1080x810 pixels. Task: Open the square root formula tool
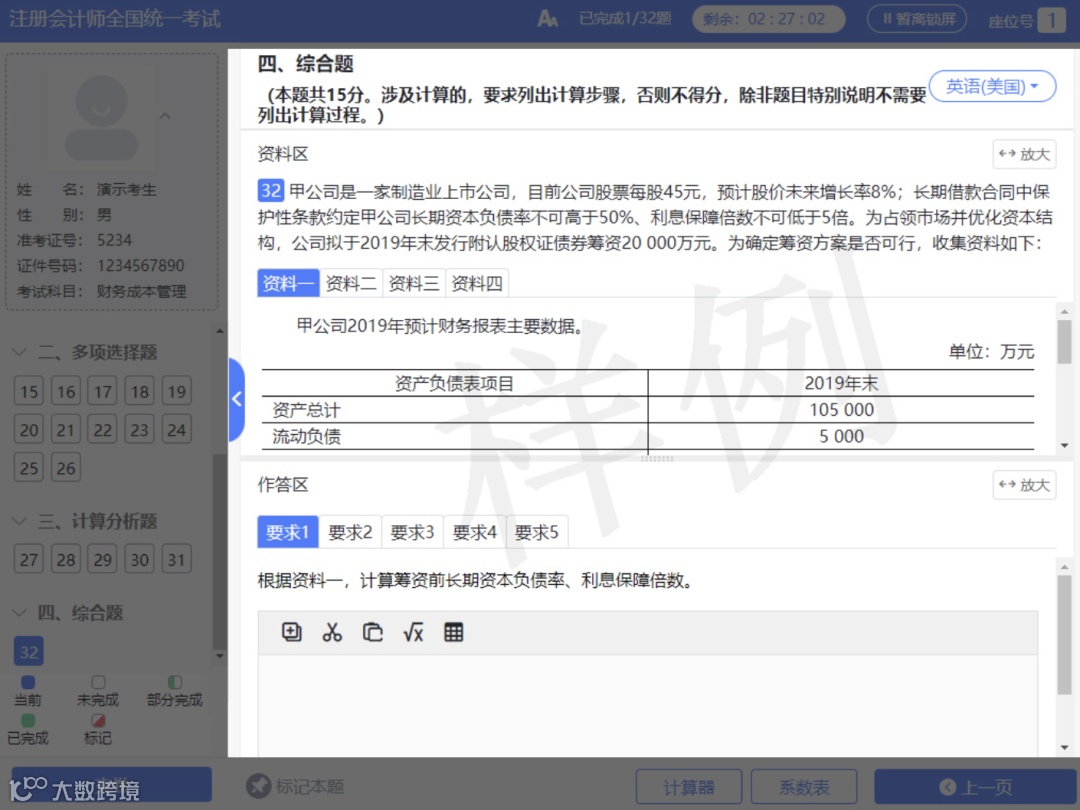pos(413,632)
